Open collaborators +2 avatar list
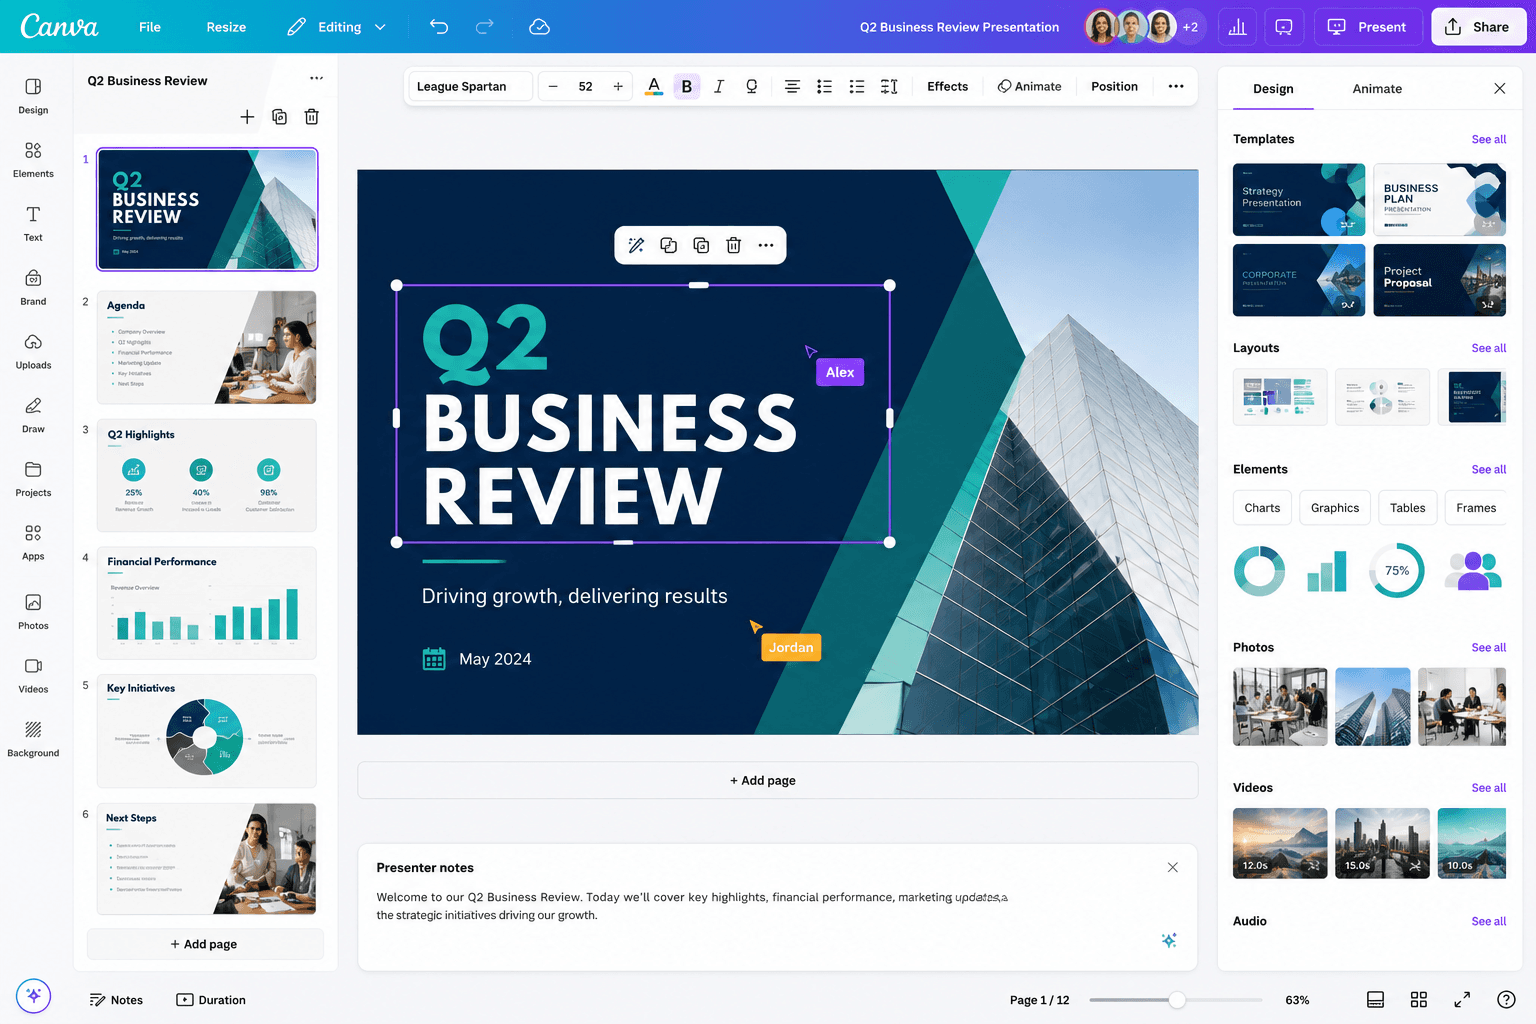This screenshot has width=1536, height=1024. tap(1190, 27)
